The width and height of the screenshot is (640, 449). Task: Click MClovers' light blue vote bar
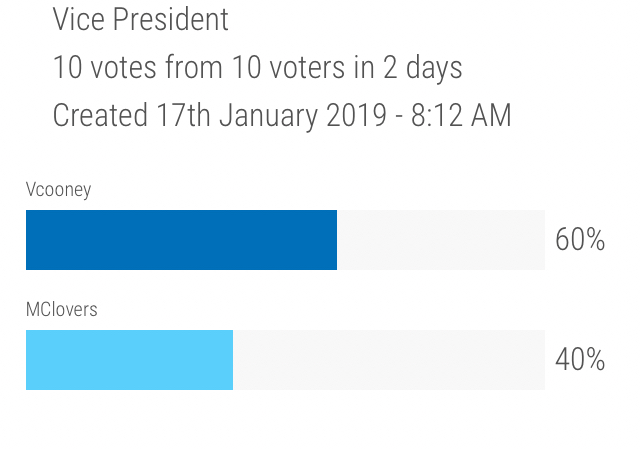tap(129, 360)
